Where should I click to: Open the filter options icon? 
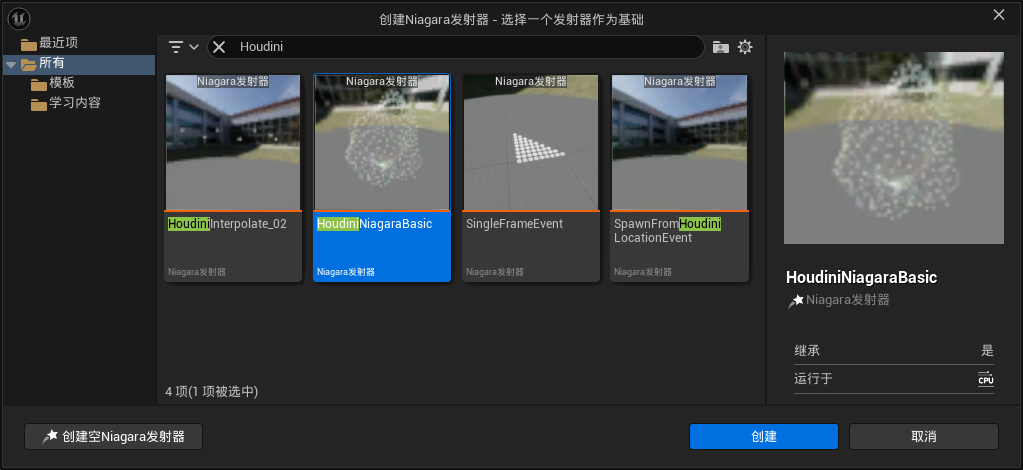(176, 47)
